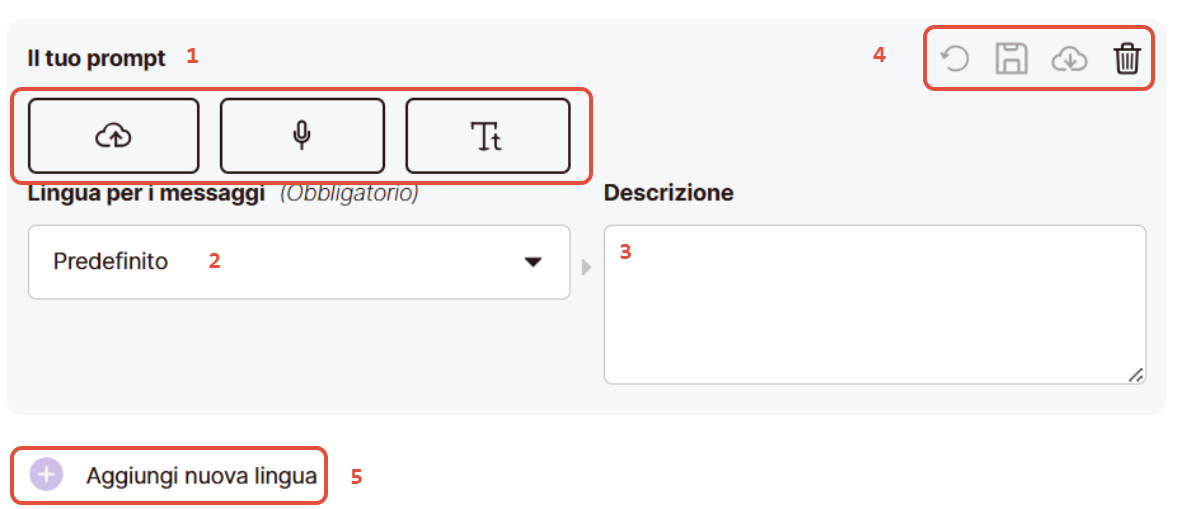1177x509 pixels.
Task: Save the prompt with floppy disk icon
Action: point(1011,60)
